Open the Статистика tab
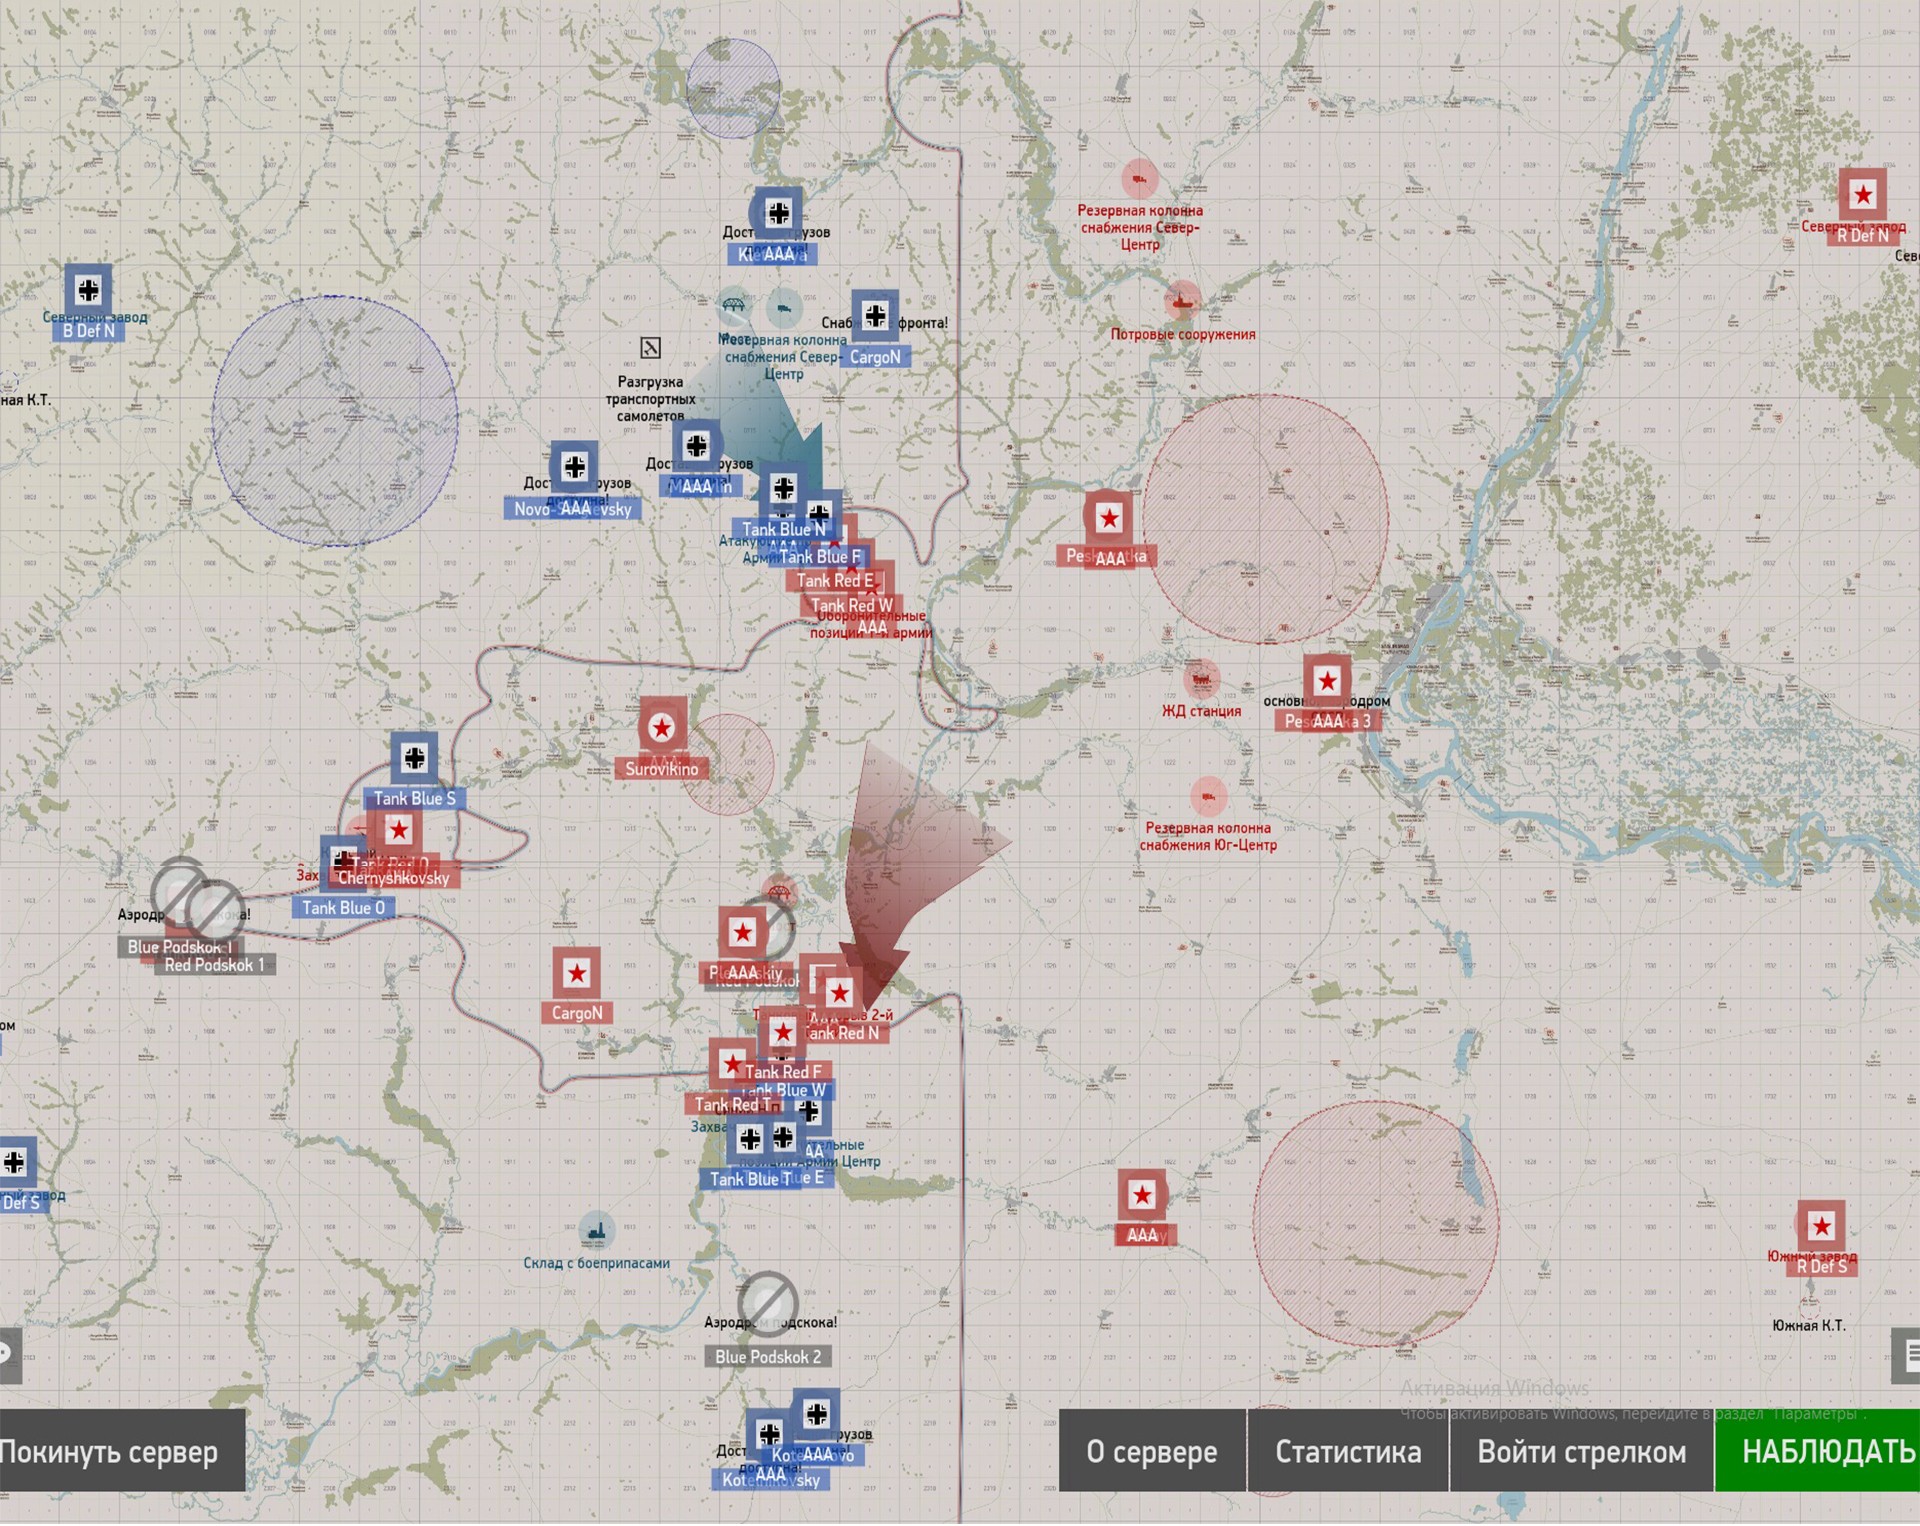The image size is (1920, 1526). 1347,1451
